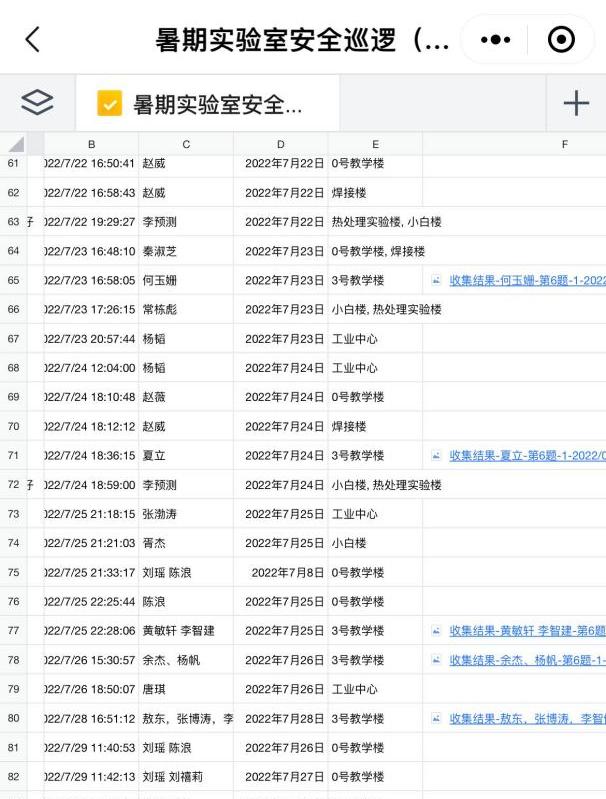Screen dimensions: 606x799
Task: Click image icon beside 夏立 attachment link
Action: (436, 455)
